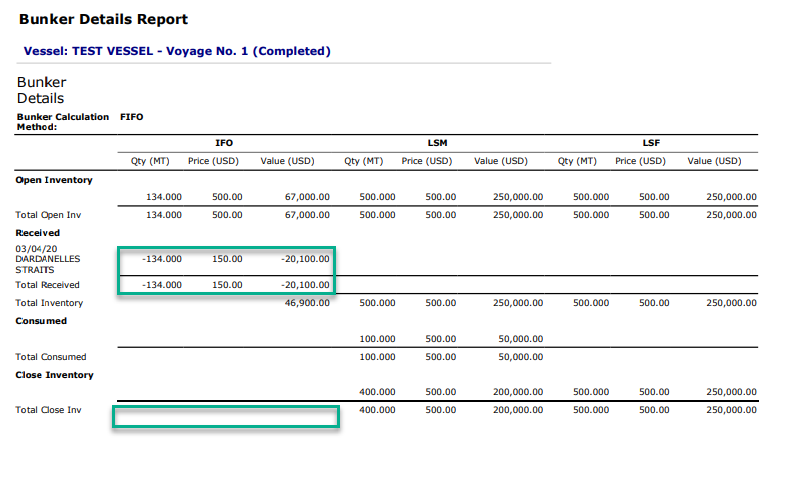The image size is (801, 498).
Task: Select the FIFO calculation method value
Action: [x=131, y=117]
